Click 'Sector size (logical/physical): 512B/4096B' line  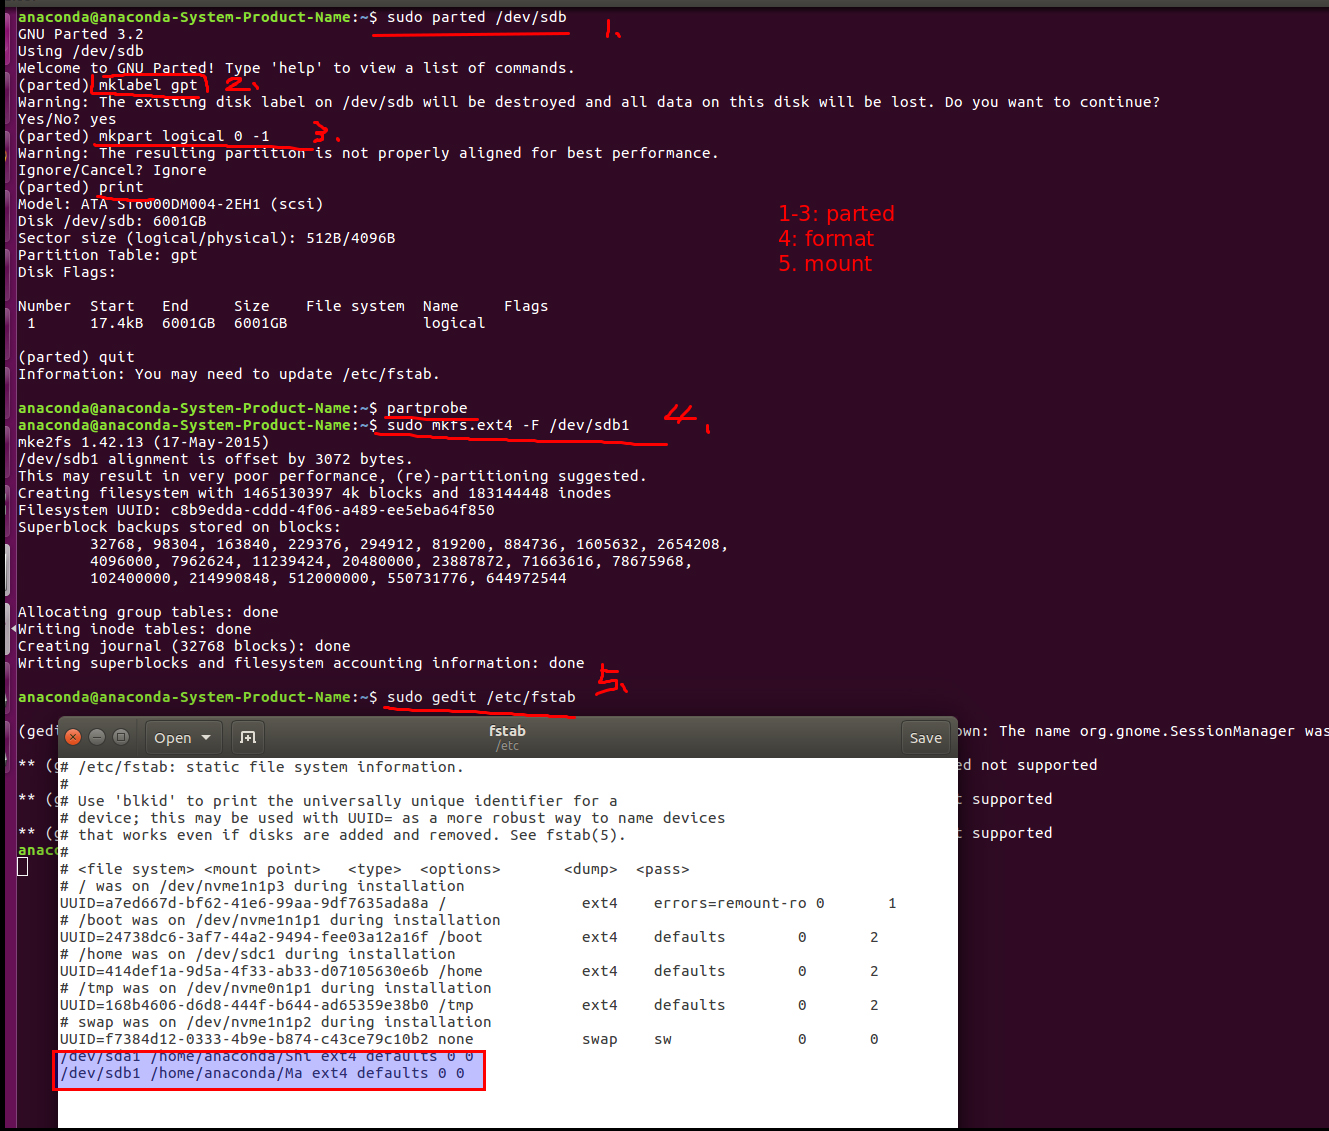[x=206, y=238]
